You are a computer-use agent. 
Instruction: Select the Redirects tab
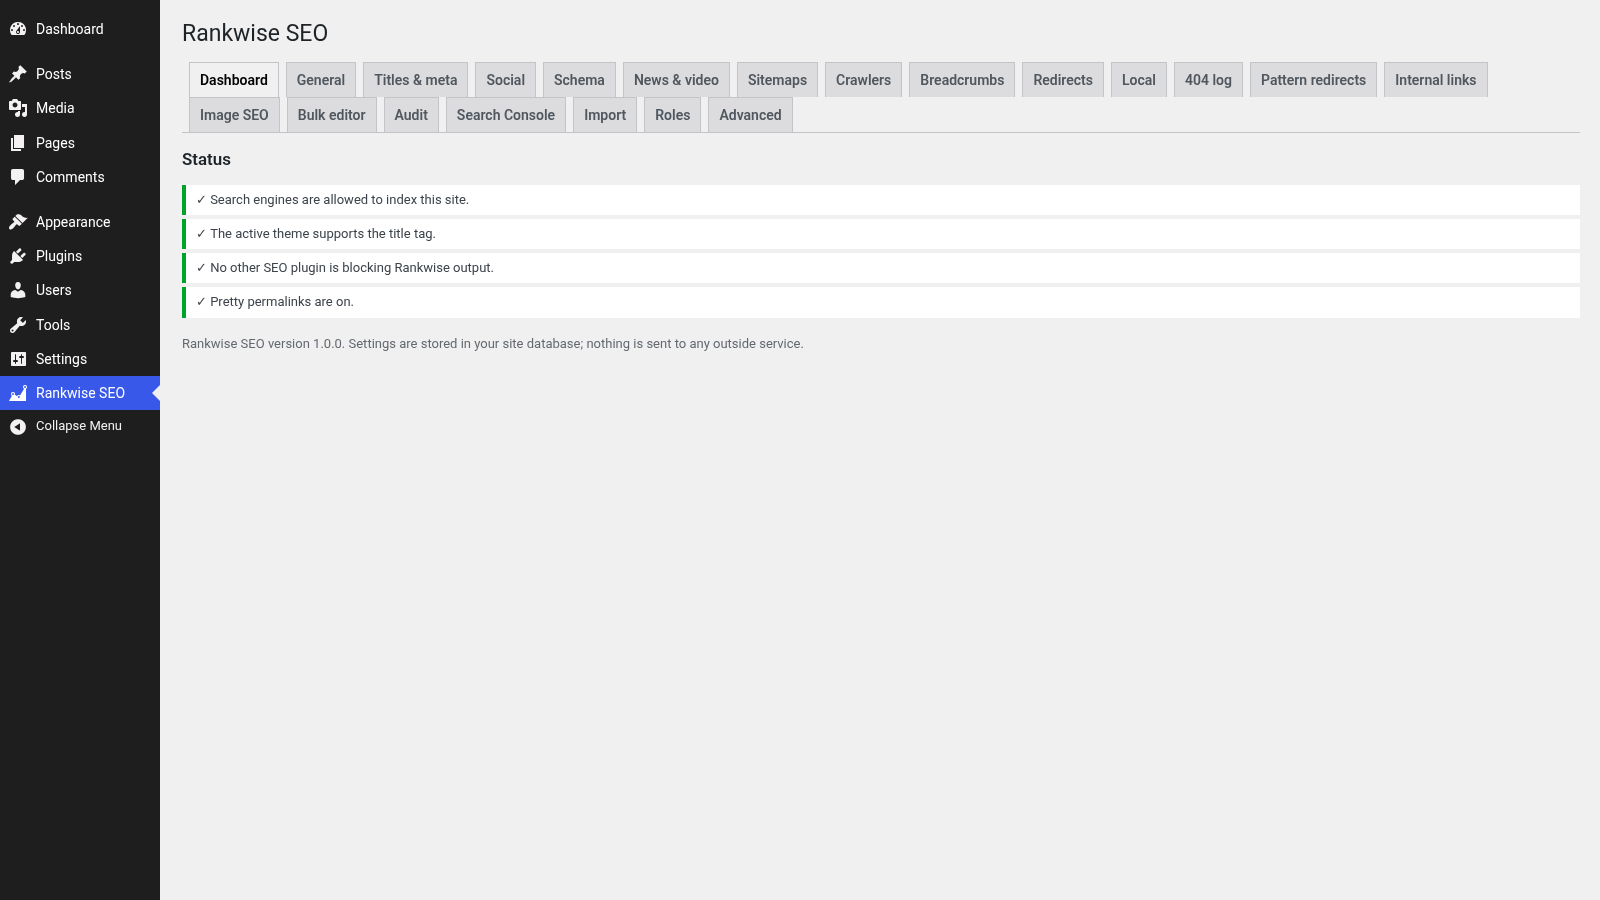1063,80
